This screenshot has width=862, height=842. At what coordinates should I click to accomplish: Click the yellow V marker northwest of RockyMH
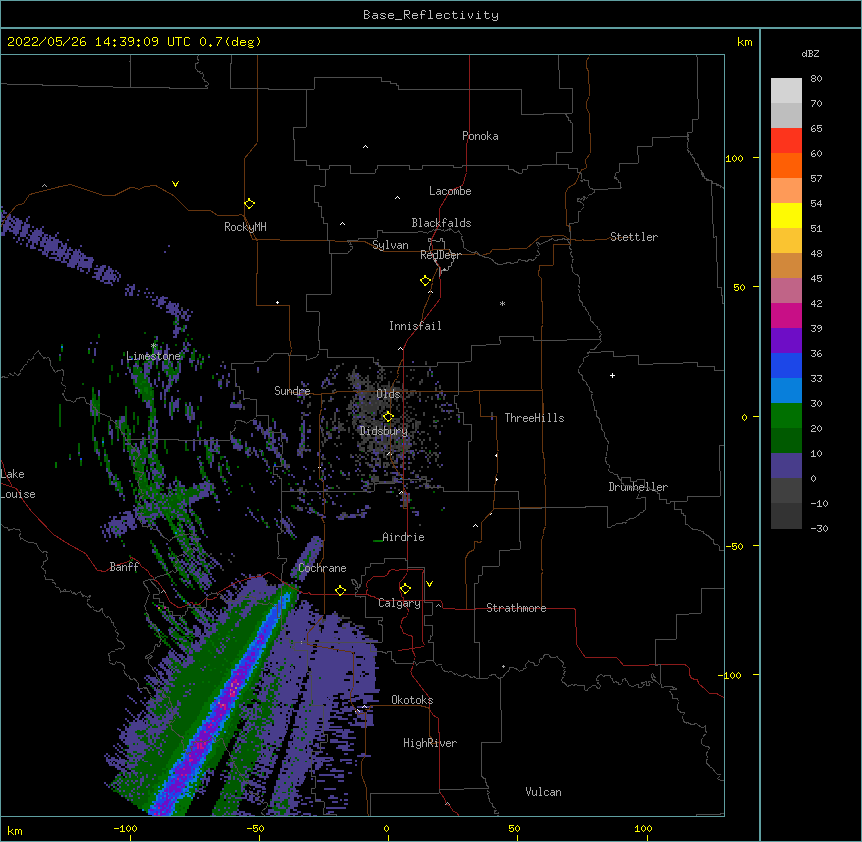click(x=175, y=184)
